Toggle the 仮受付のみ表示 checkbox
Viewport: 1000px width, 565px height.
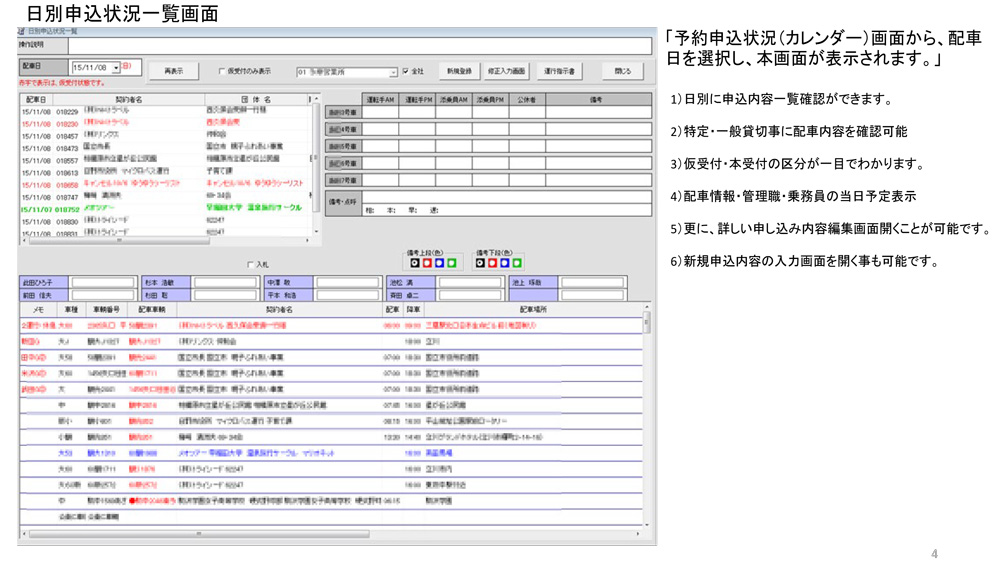point(222,71)
